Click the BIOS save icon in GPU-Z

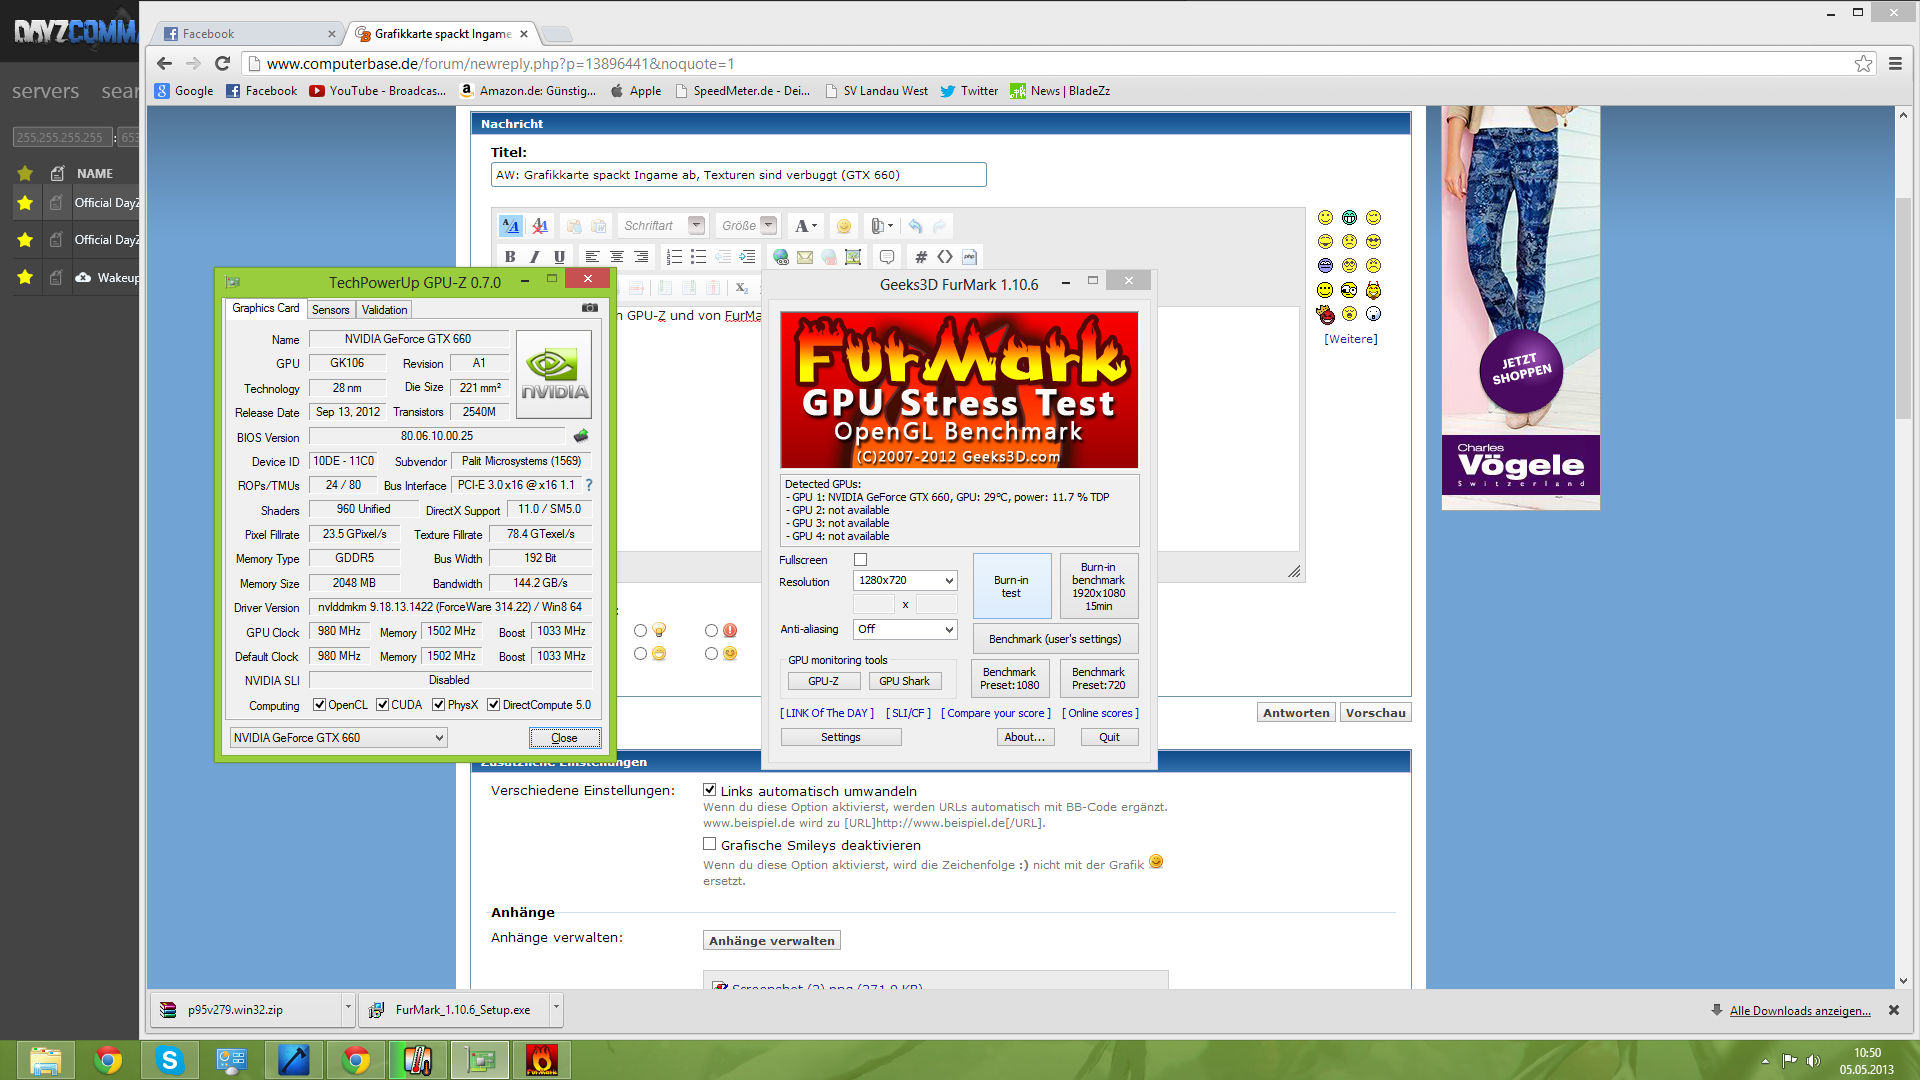[x=581, y=436]
